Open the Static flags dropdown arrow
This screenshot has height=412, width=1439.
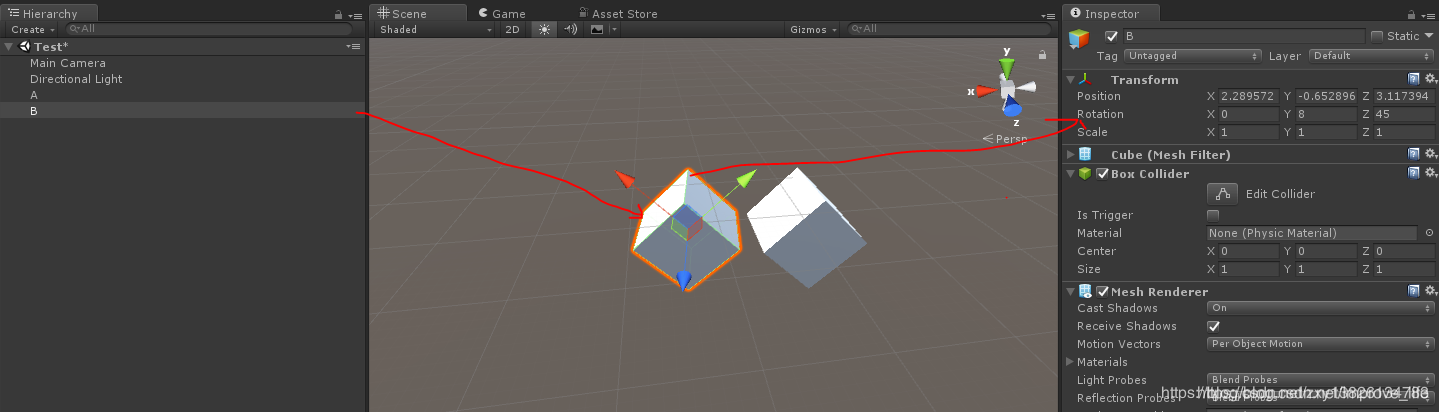click(1429, 36)
